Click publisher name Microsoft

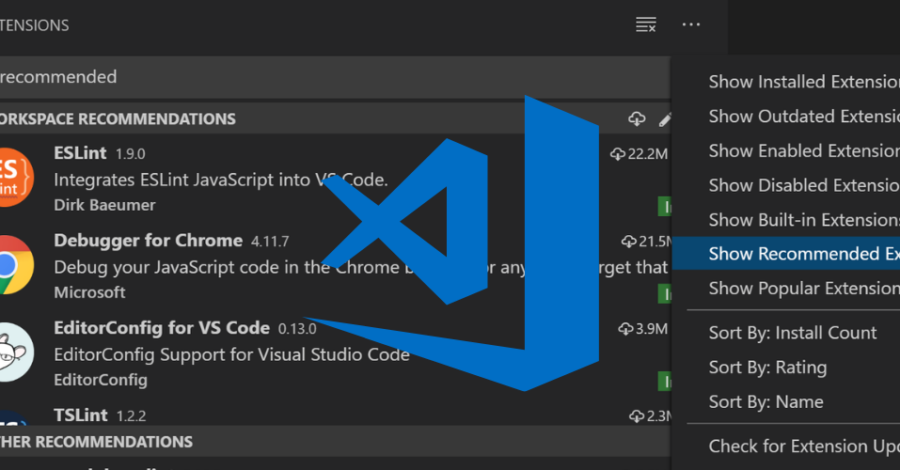click(x=90, y=293)
